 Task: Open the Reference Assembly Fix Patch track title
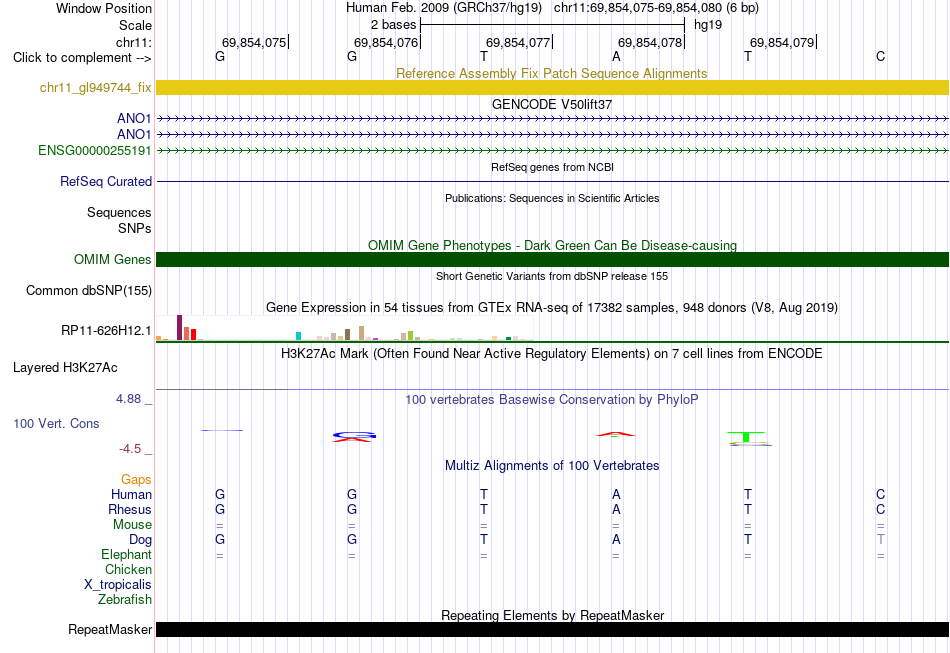tap(551, 73)
